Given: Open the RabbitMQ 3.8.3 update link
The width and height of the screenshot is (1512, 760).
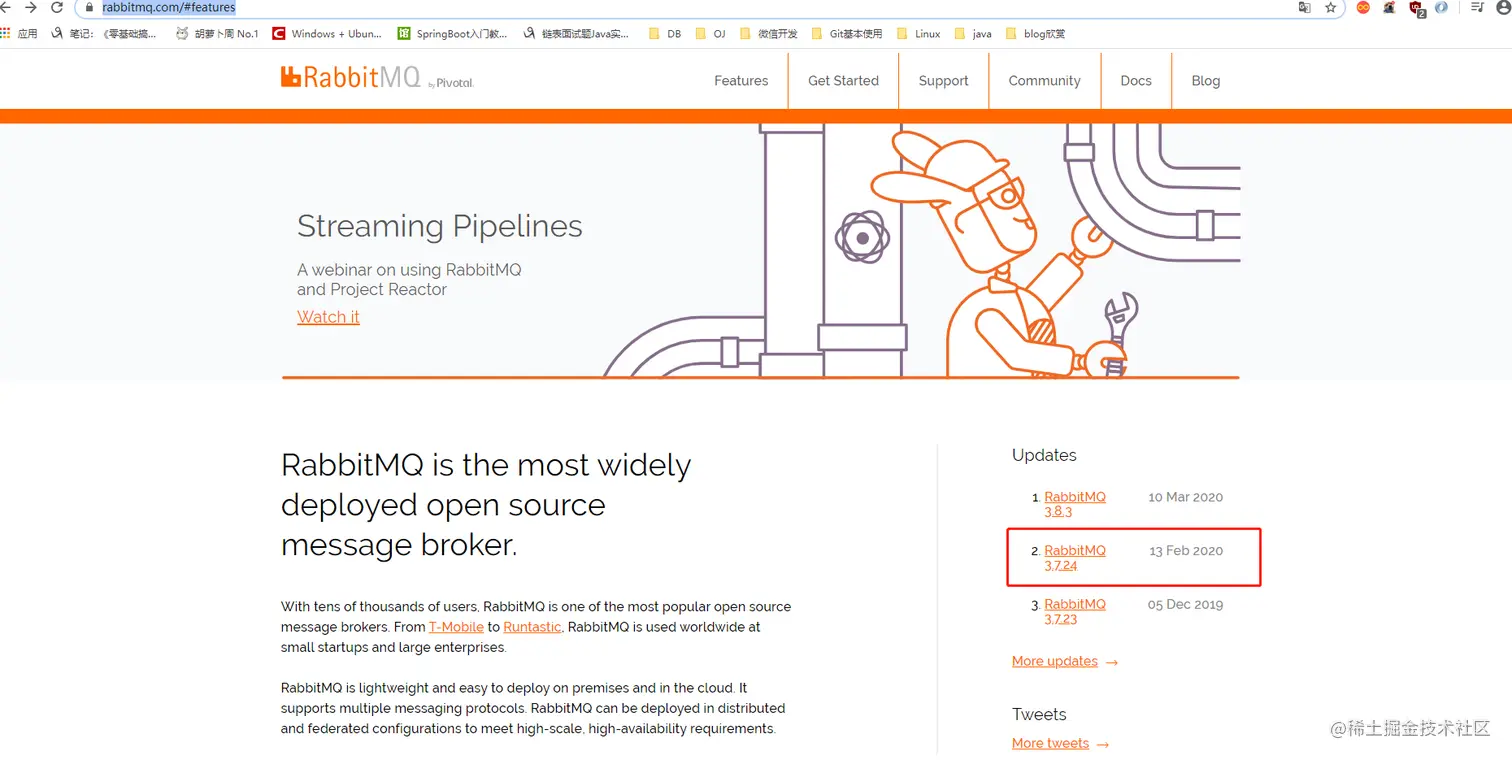Looking at the screenshot, I should coord(1075,504).
